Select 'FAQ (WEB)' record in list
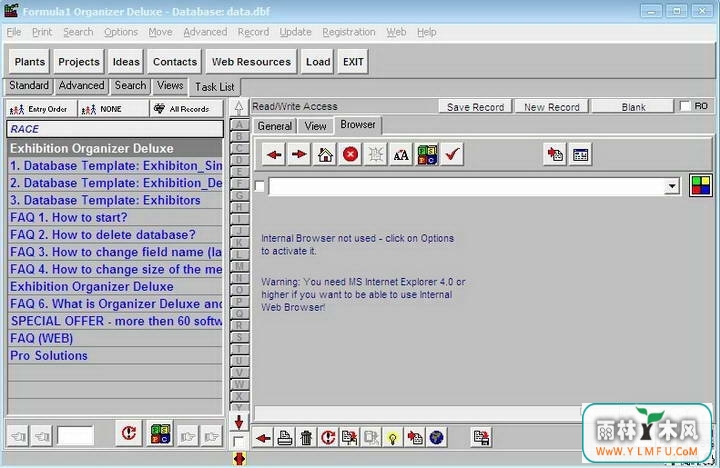Image resolution: width=720 pixels, height=468 pixels. click(115, 338)
